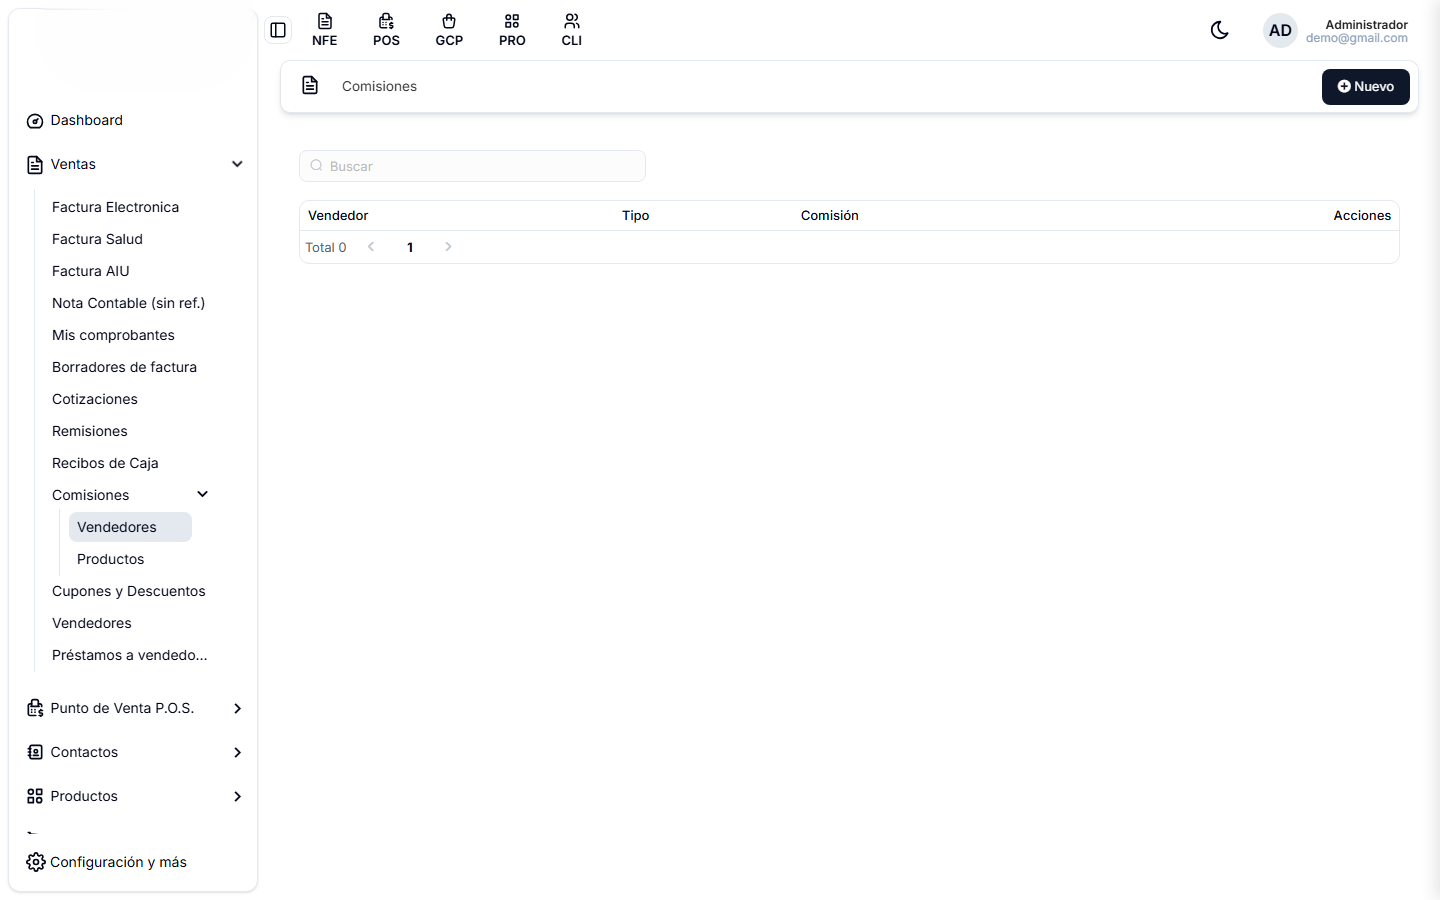The width and height of the screenshot is (1440, 900).
Task: Click the Acciones column header
Action: (x=1362, y=215)
